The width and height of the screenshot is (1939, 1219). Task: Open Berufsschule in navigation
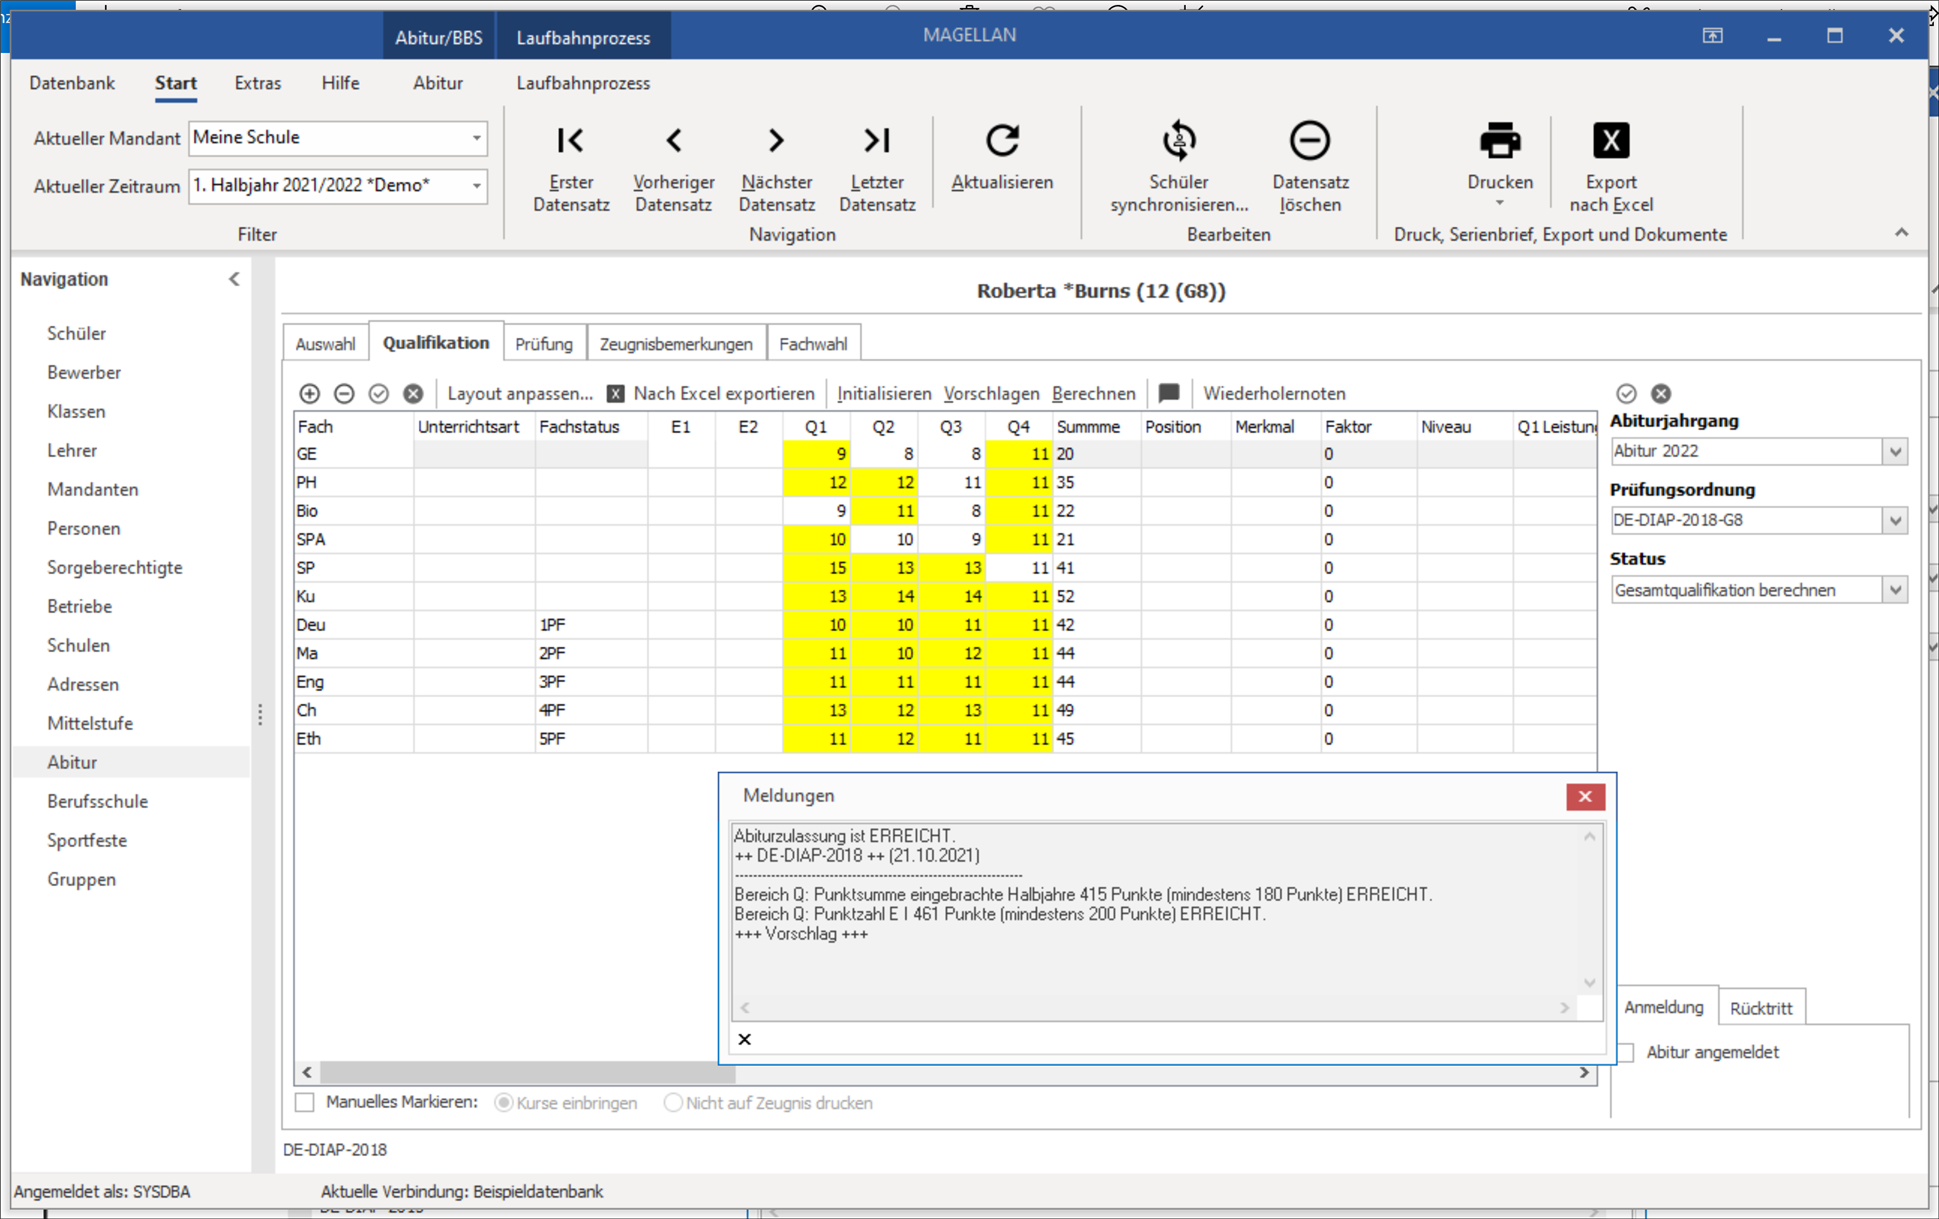tap(97, 801)
